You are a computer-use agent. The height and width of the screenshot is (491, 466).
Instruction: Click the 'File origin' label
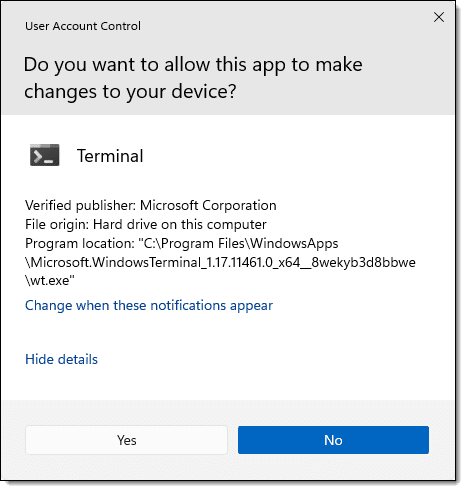[x=57, y=225]
